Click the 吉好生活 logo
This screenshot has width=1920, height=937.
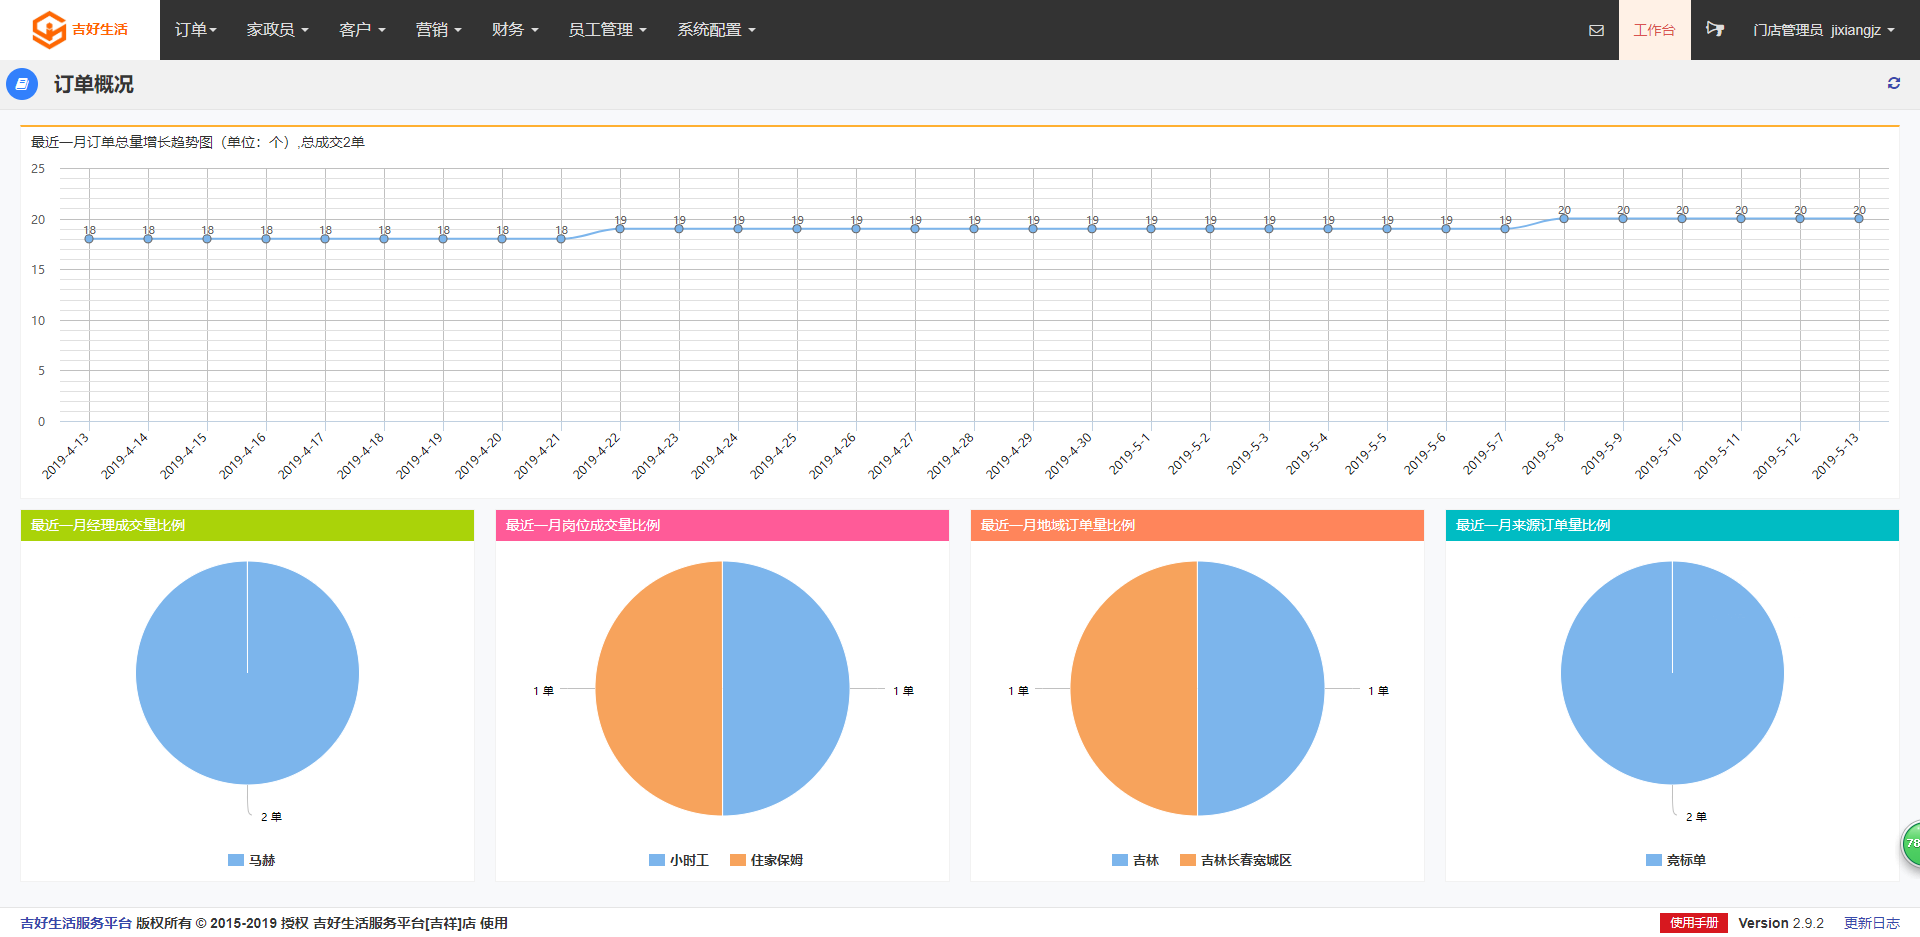(x=80, y=30)
